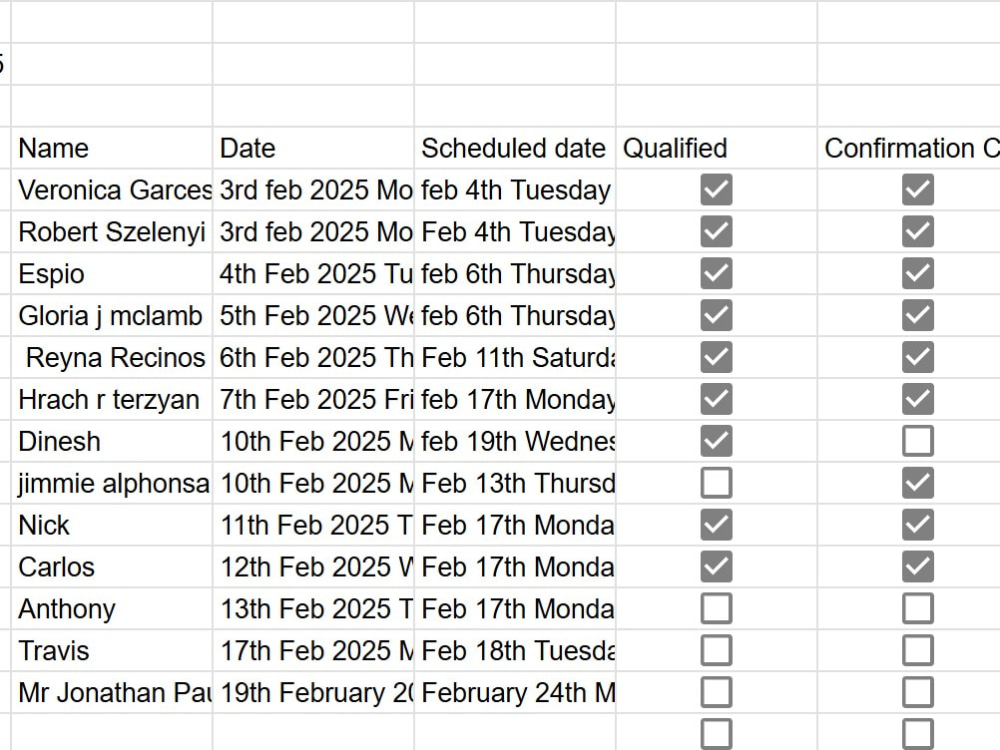Screen dimensions: 1000x750
Task: Select the Scheduled date header cell
Action: click(x=515, y=148)
